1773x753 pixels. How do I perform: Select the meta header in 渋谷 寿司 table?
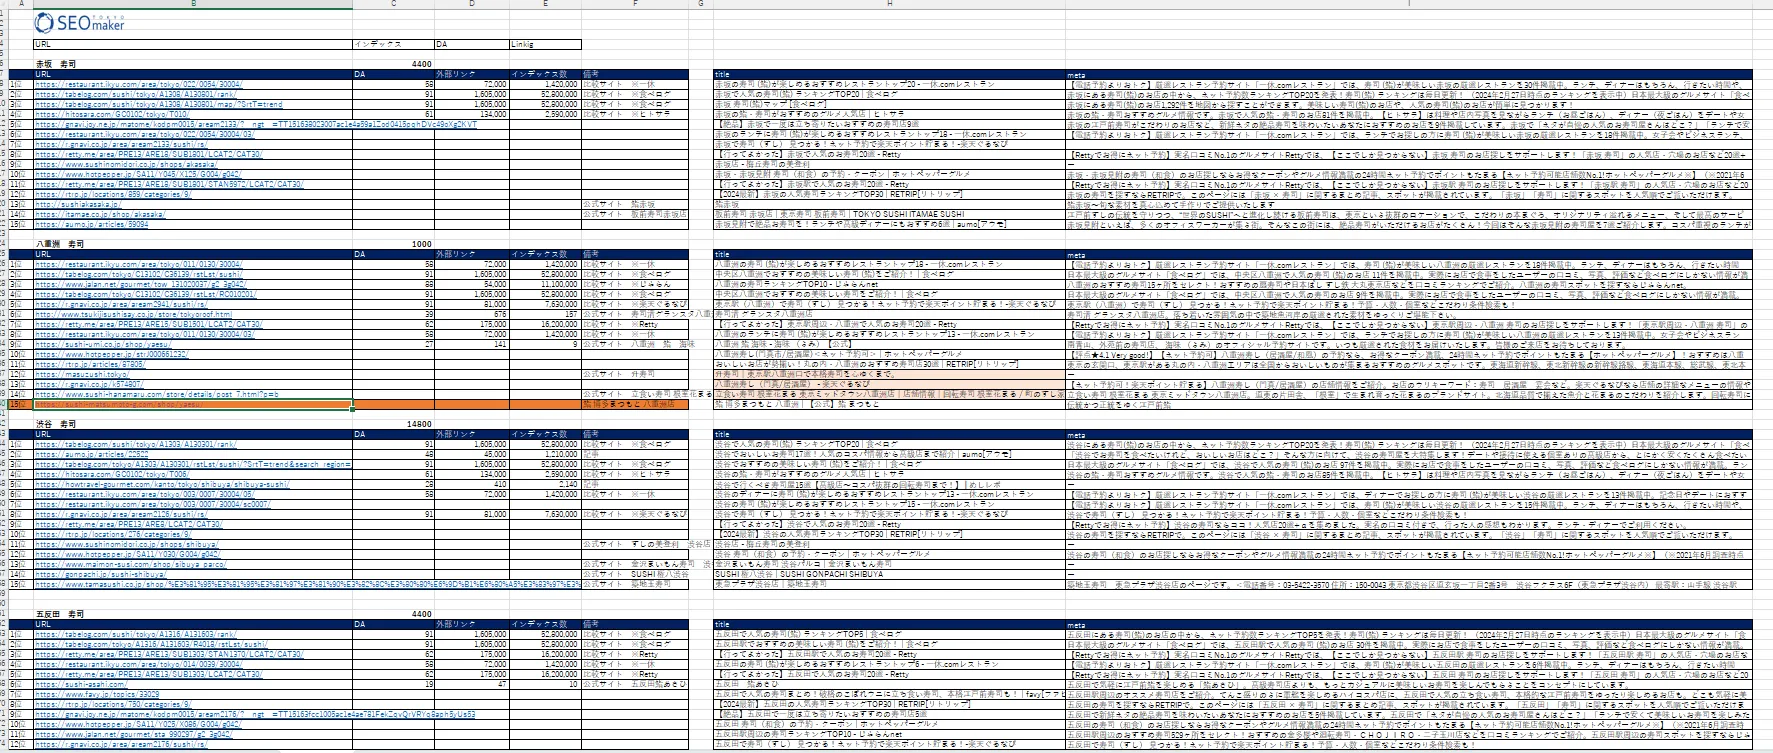1409,434
